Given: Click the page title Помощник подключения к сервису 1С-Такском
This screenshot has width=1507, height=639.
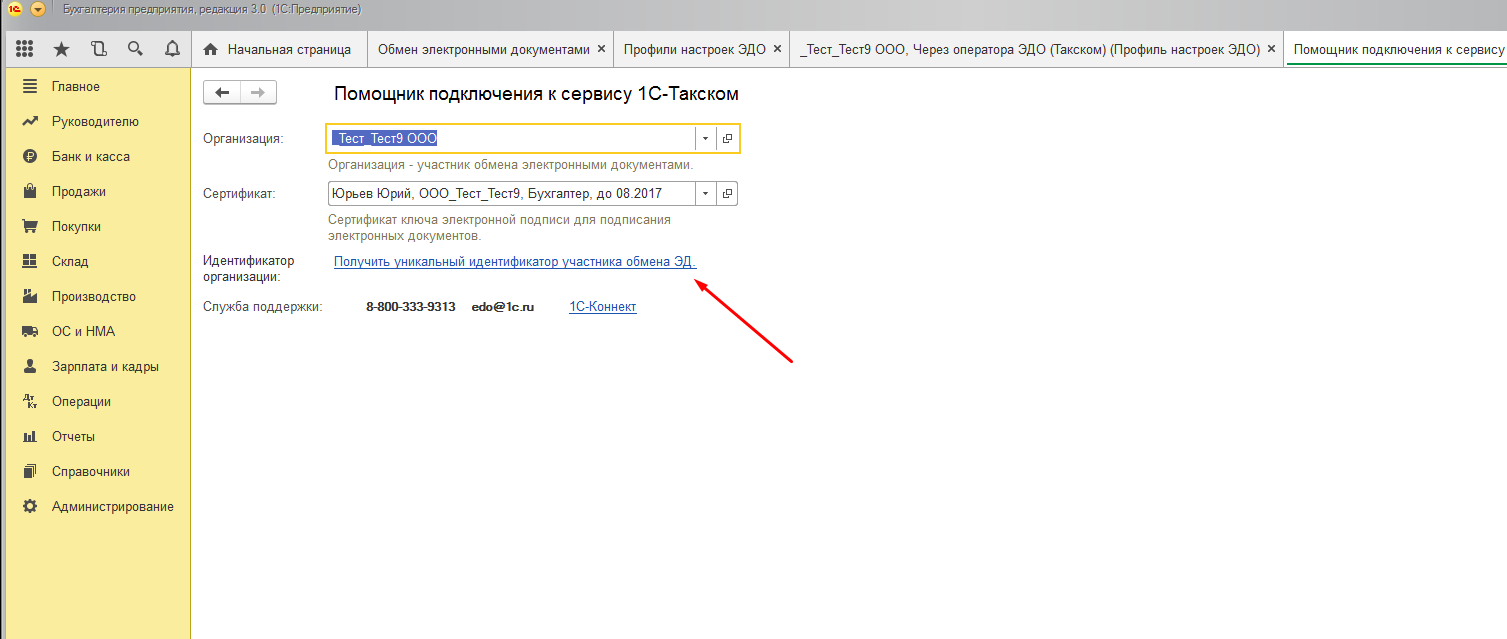Looking at the screenshot, I should pos(536,94).
